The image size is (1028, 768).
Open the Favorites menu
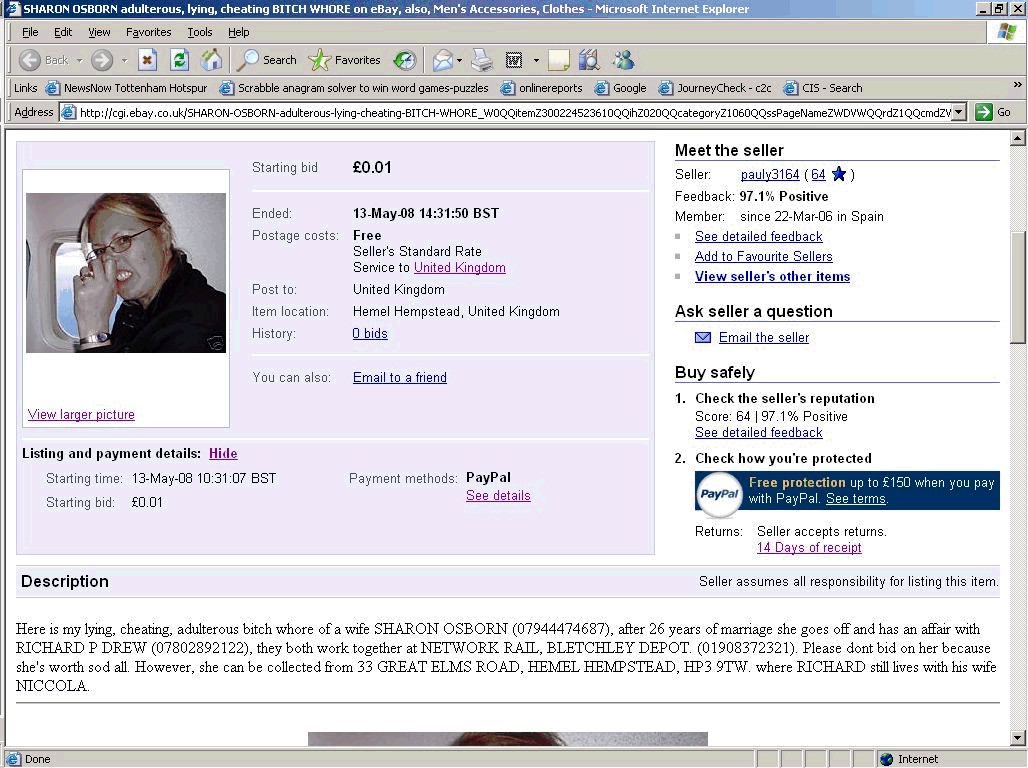tap(148, 32)
